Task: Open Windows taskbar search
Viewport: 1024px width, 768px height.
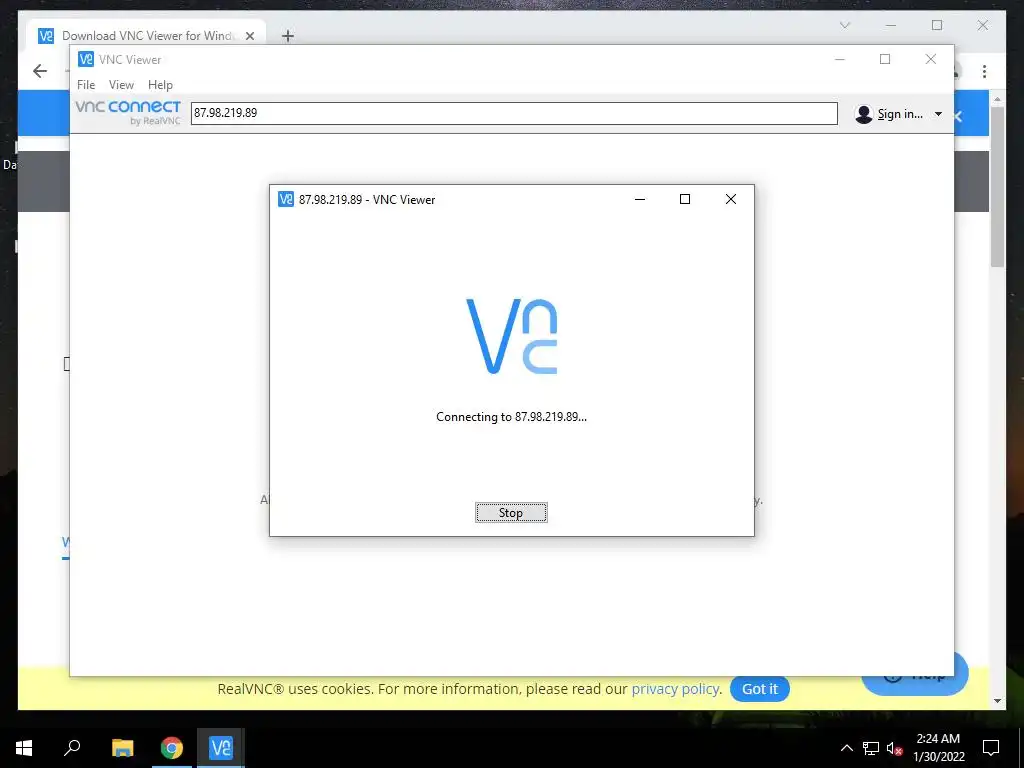Action: (x=72, y=748)
